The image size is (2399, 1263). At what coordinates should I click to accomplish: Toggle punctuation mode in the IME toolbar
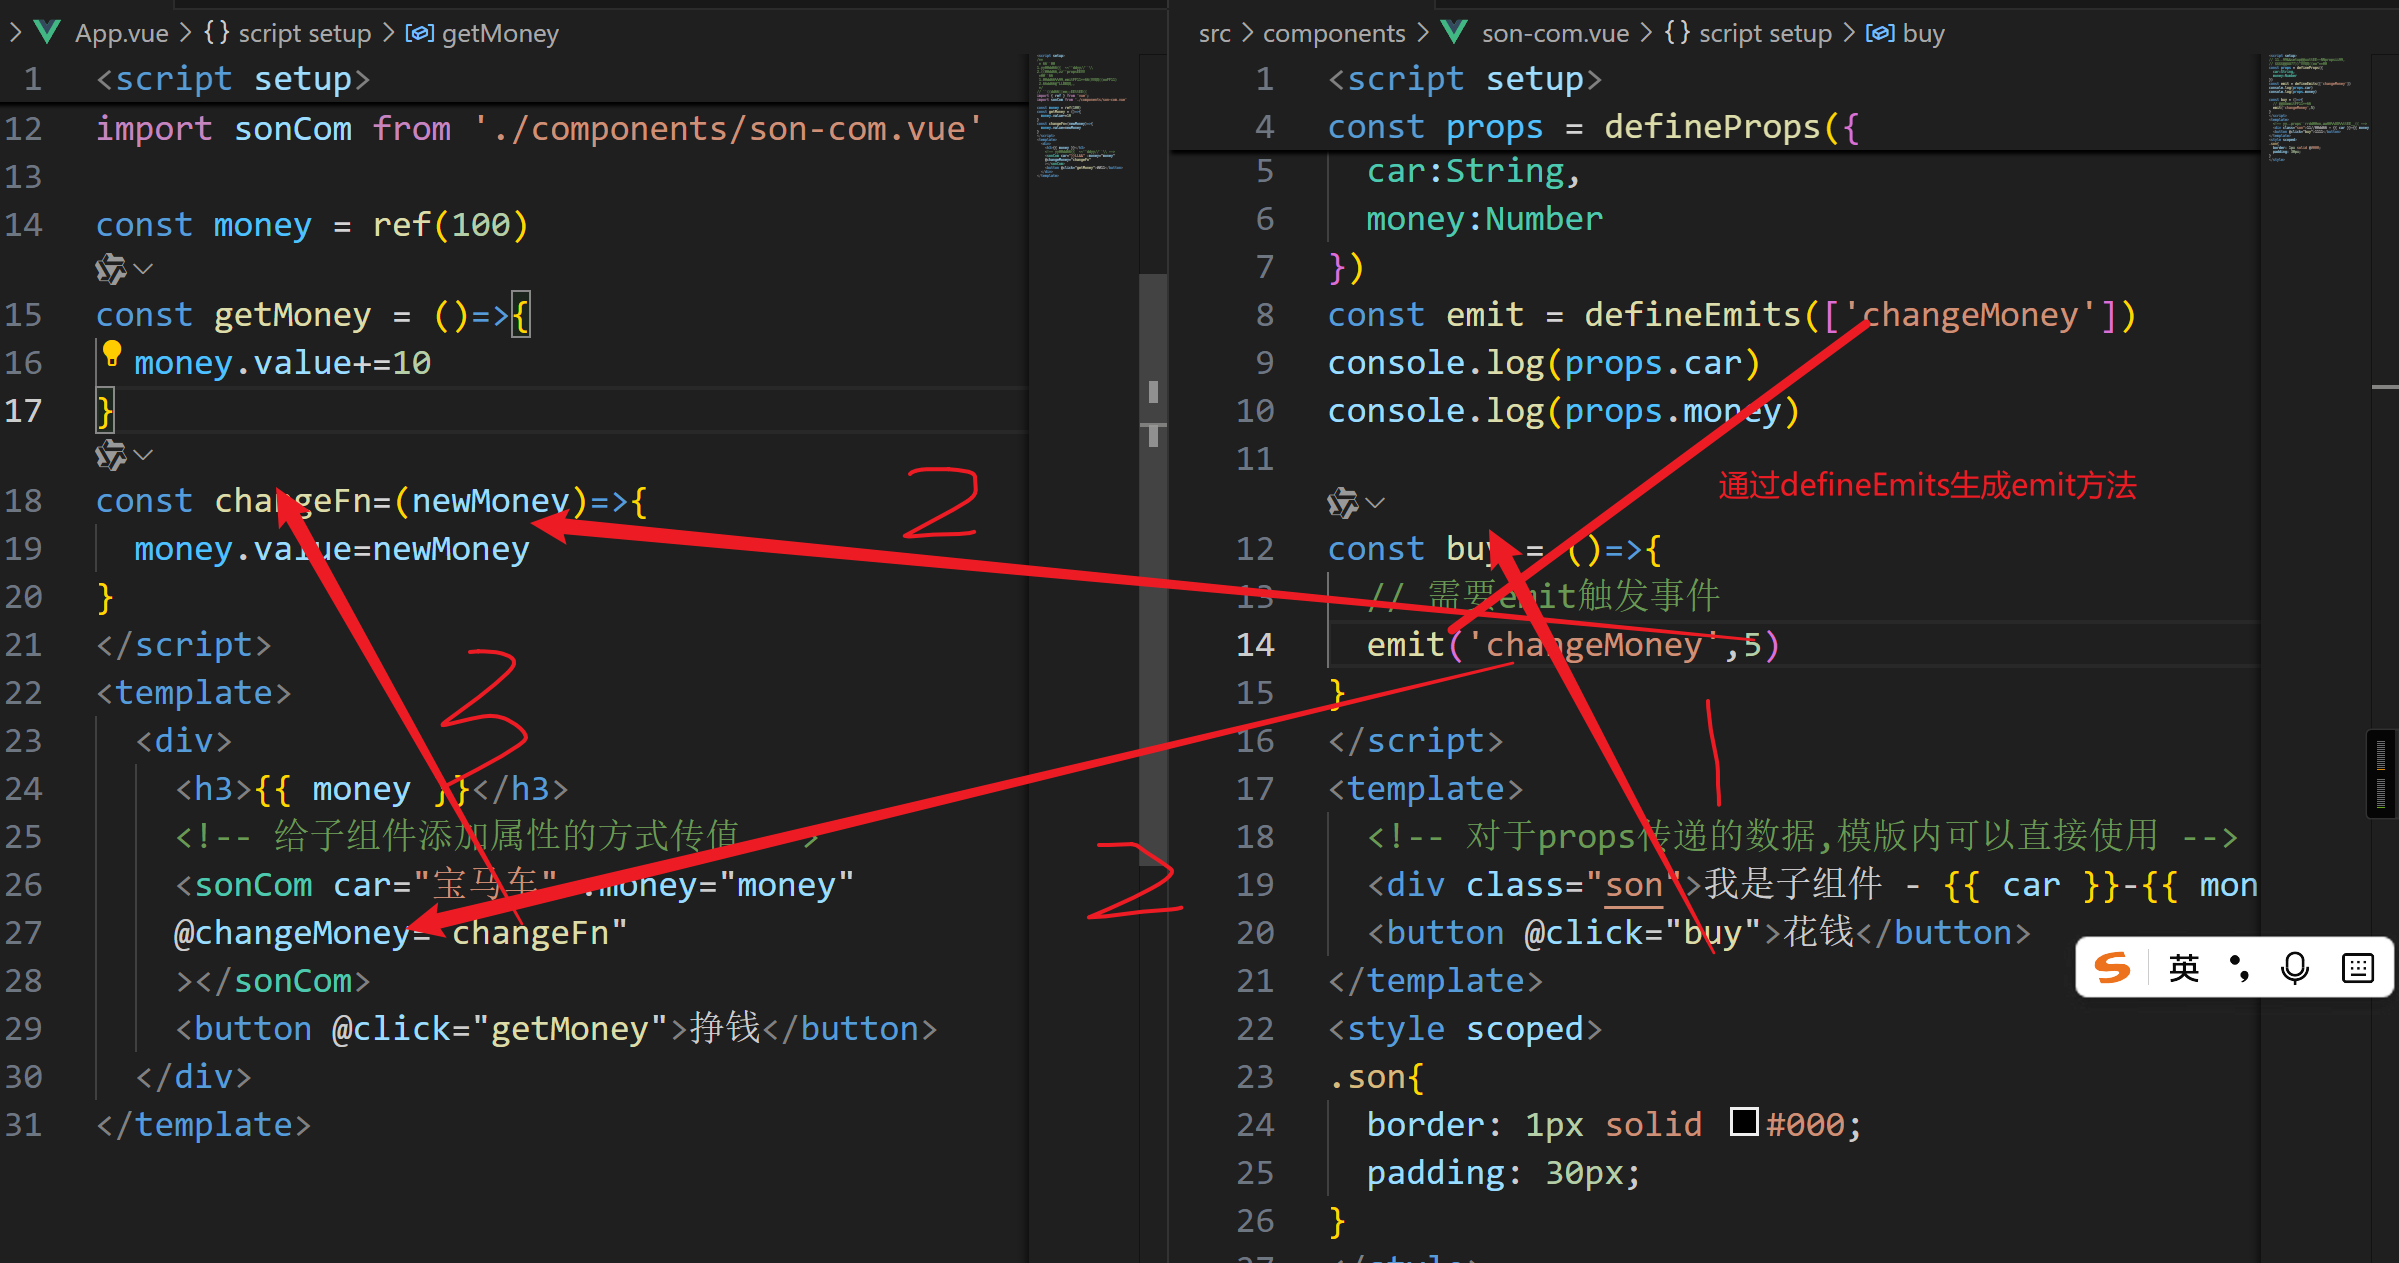pyautogui.click(x=2240, y=968)
